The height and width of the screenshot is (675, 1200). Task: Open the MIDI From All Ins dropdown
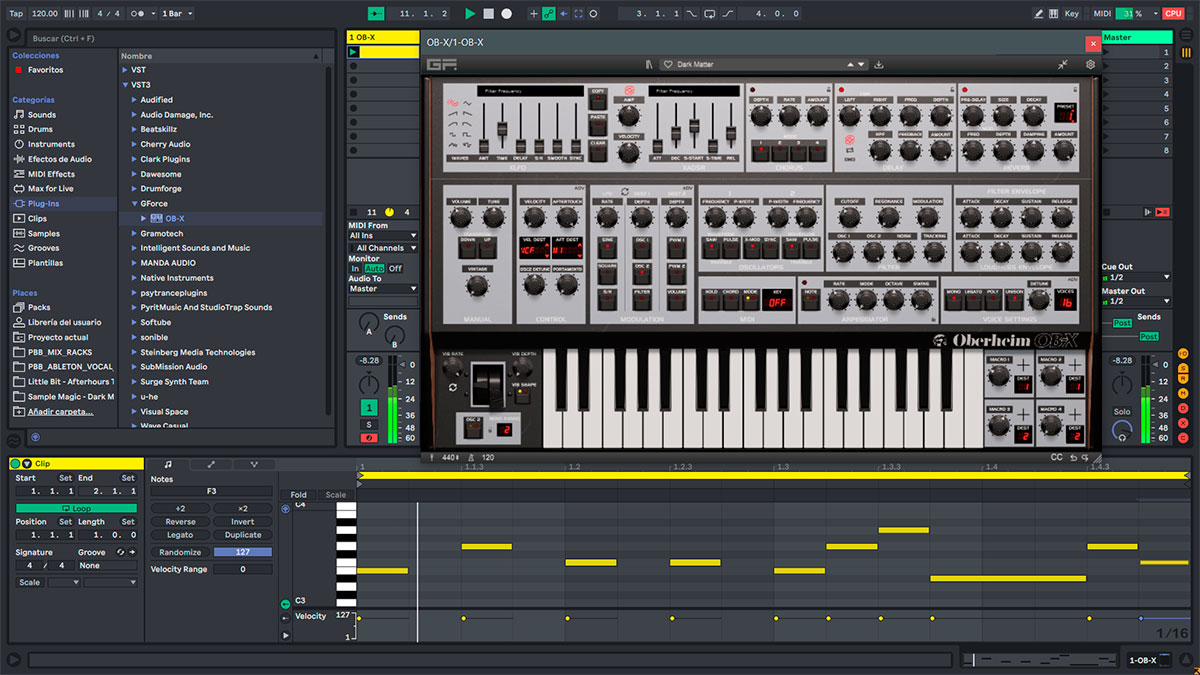click(383, 236)
